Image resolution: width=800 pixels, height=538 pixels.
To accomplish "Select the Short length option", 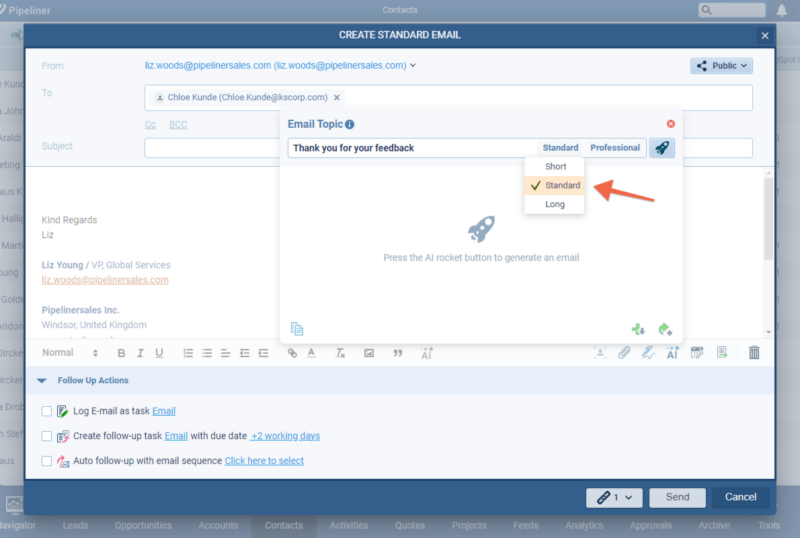I will point(555,166).
